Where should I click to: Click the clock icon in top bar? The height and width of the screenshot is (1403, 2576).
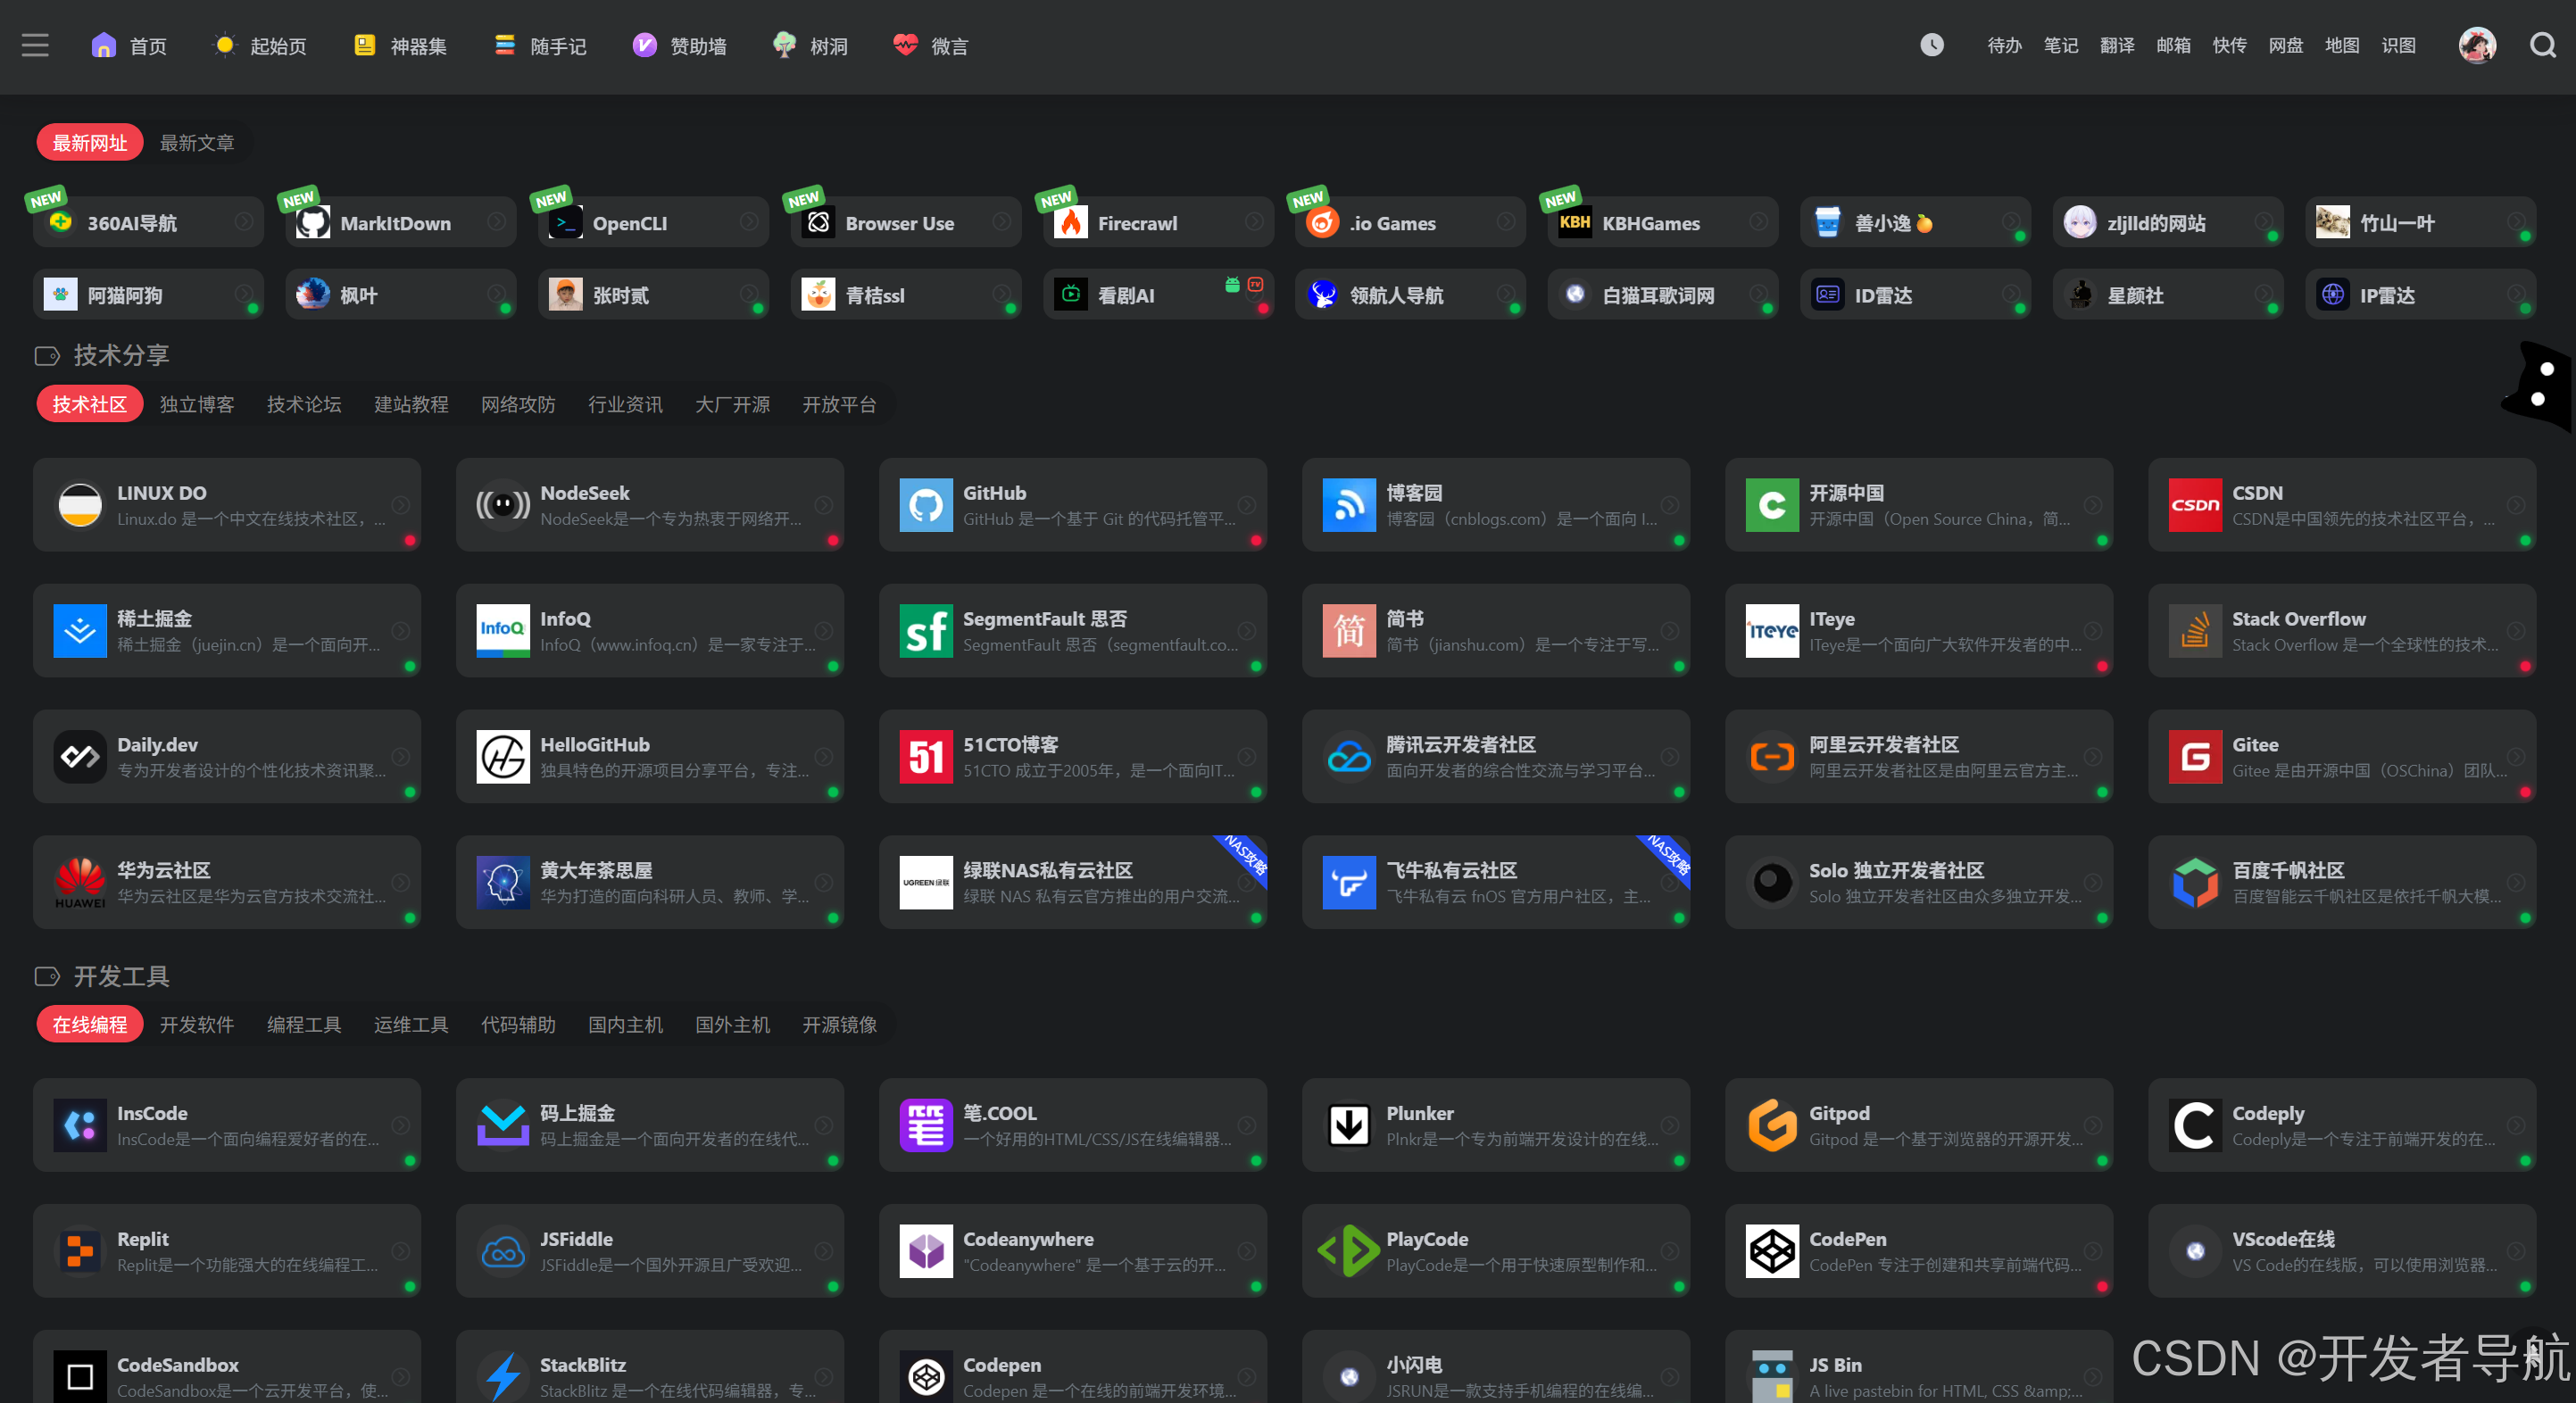coord(1932,46)
